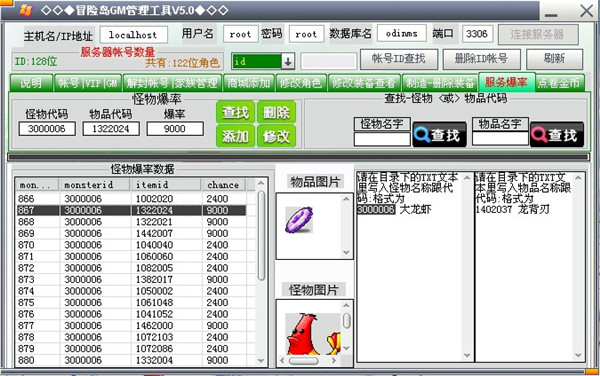Click the green 修改 button

[x=276, y=136]
